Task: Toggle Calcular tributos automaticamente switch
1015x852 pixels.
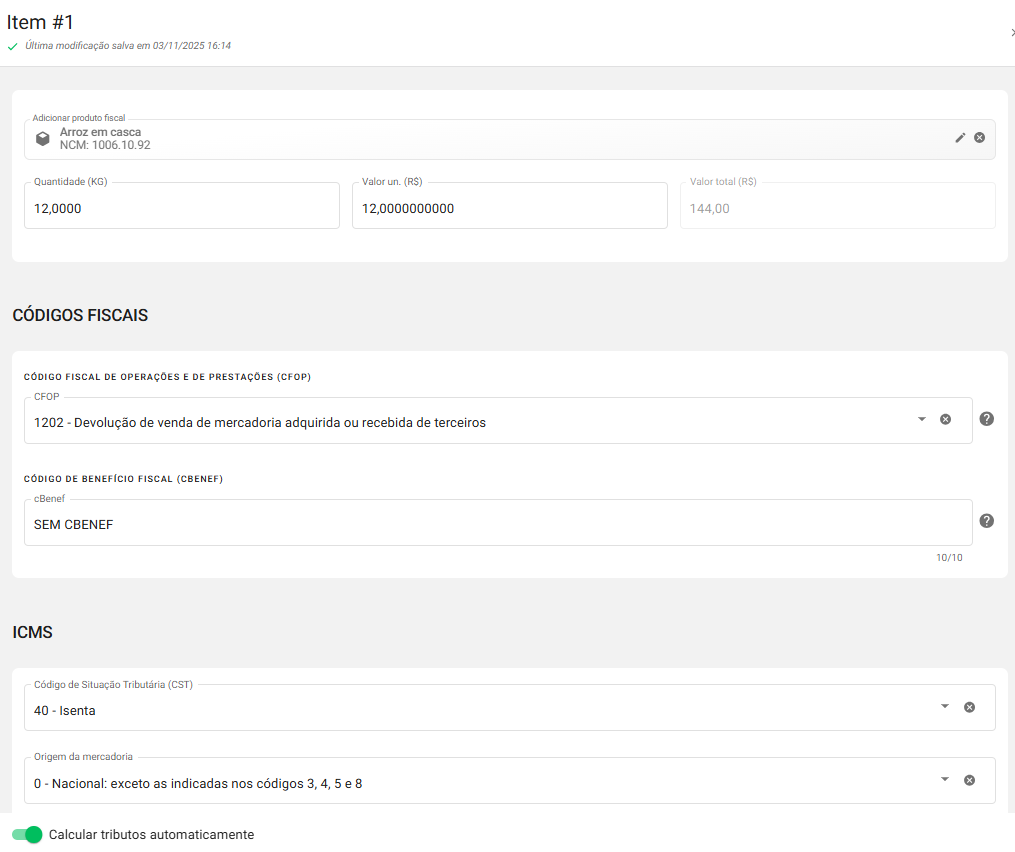Action: click(x=28, y=835)
